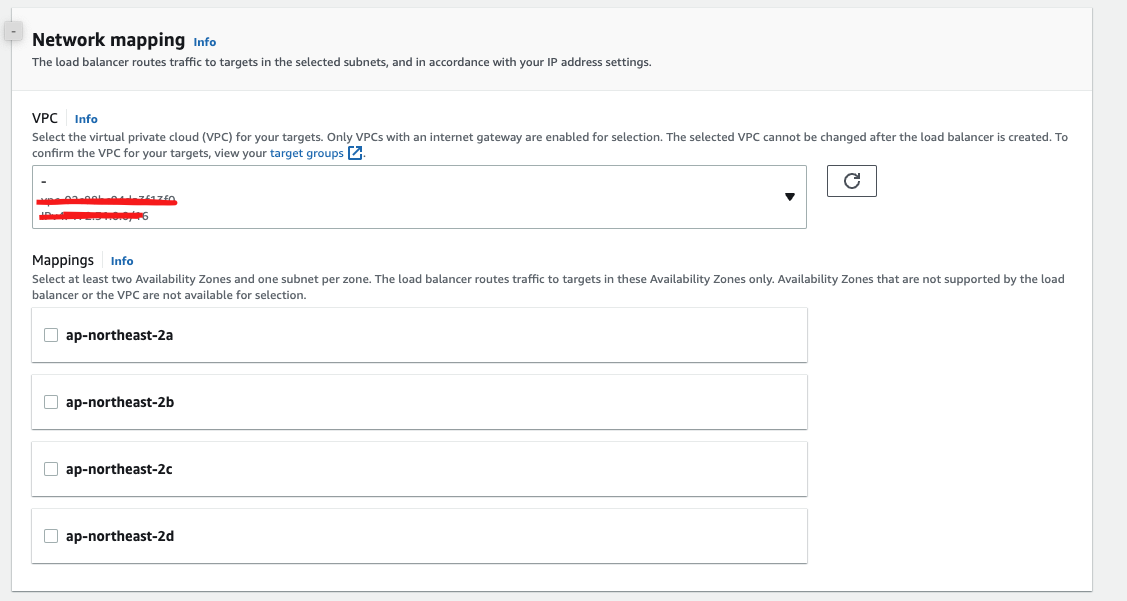Click the ap-northeast-2b zone label
Viewport: 1127px width, 601px height.
pyautogui.click(x=120, y=402)
